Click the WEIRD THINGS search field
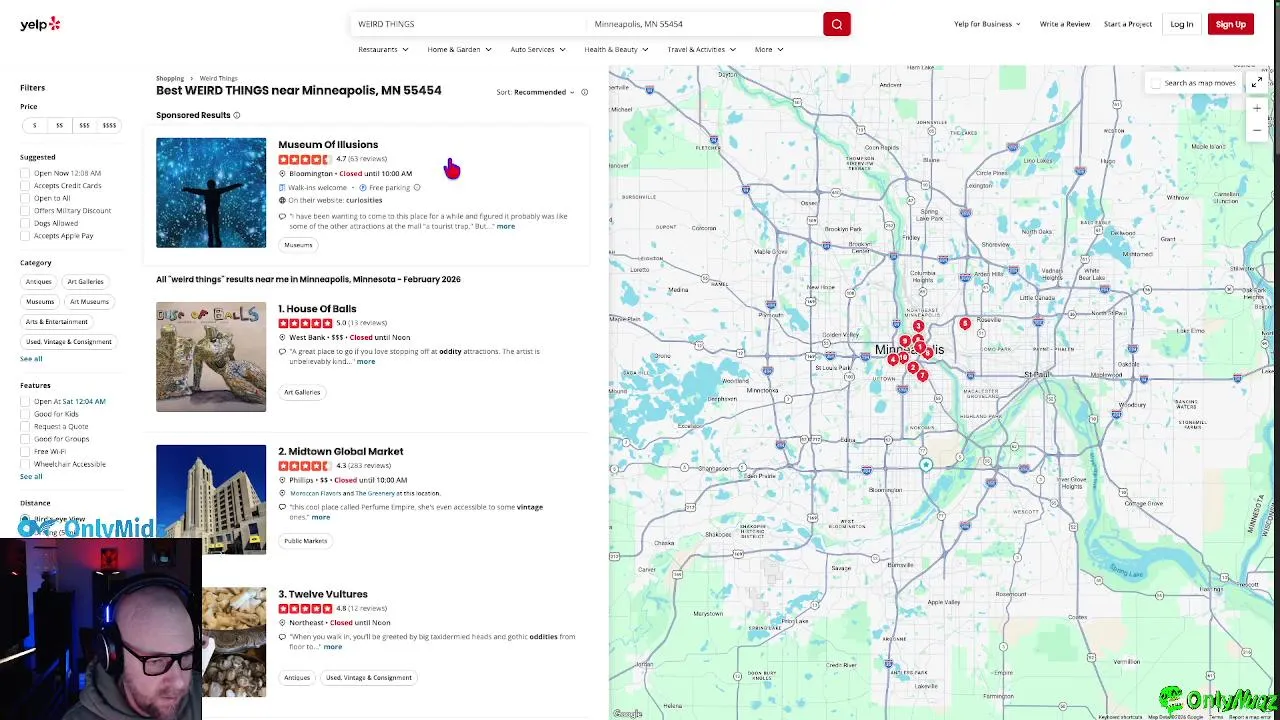1280x720 pixels. coord(470,24)
